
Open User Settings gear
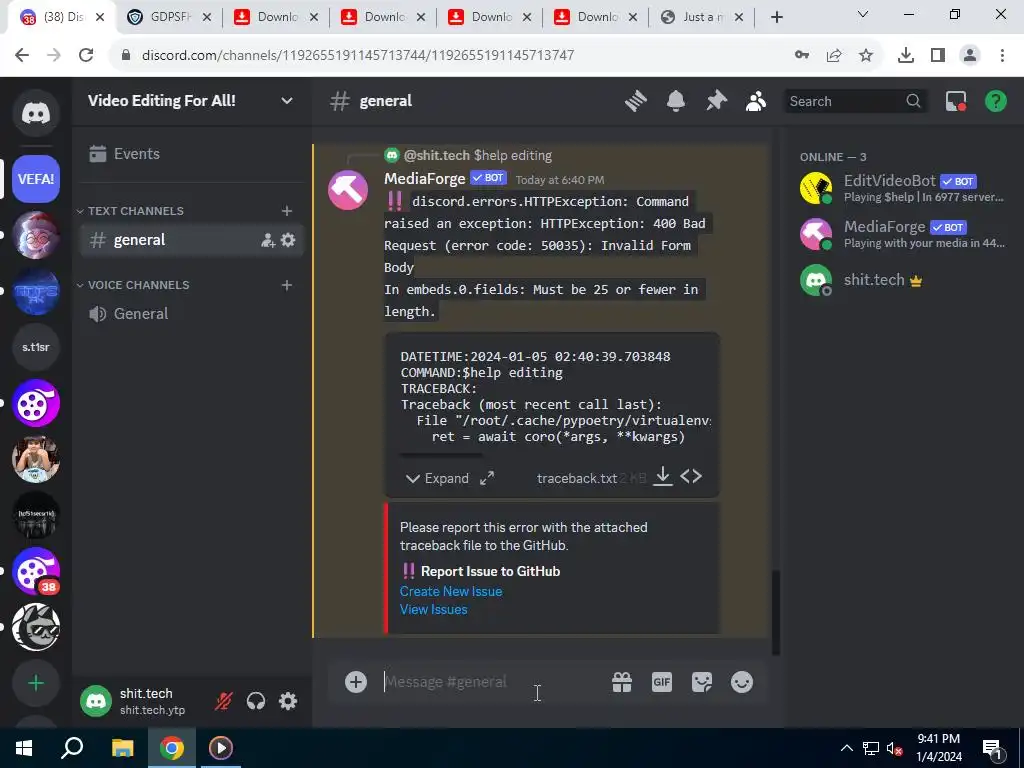click(288, 701)
